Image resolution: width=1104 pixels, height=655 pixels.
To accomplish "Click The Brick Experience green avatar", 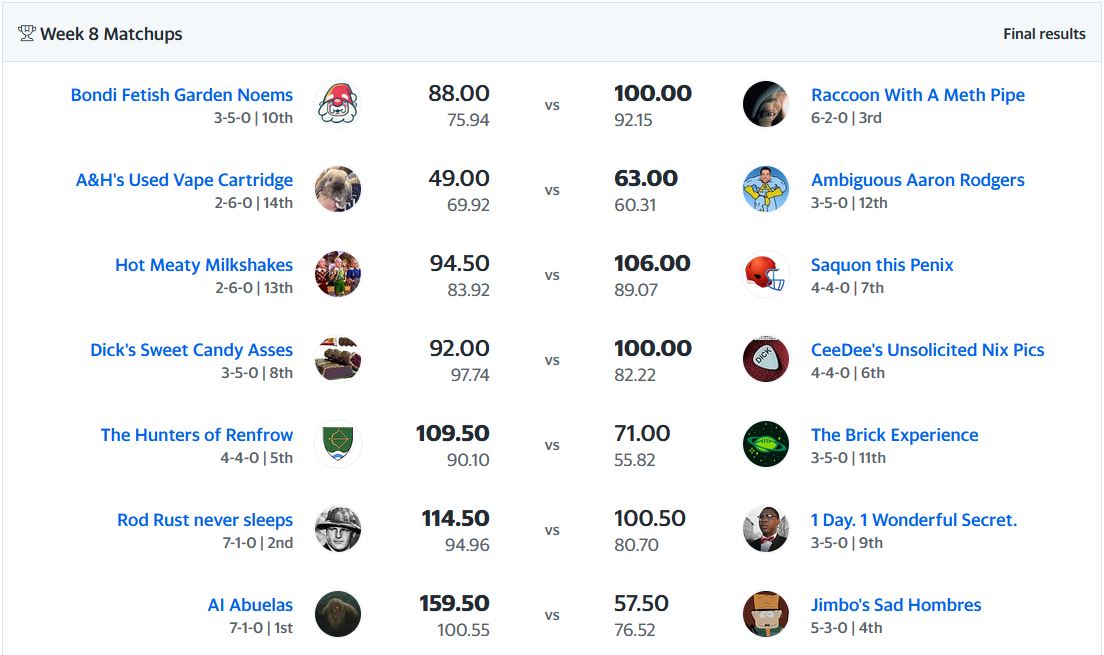I will [x=766, y=444].
